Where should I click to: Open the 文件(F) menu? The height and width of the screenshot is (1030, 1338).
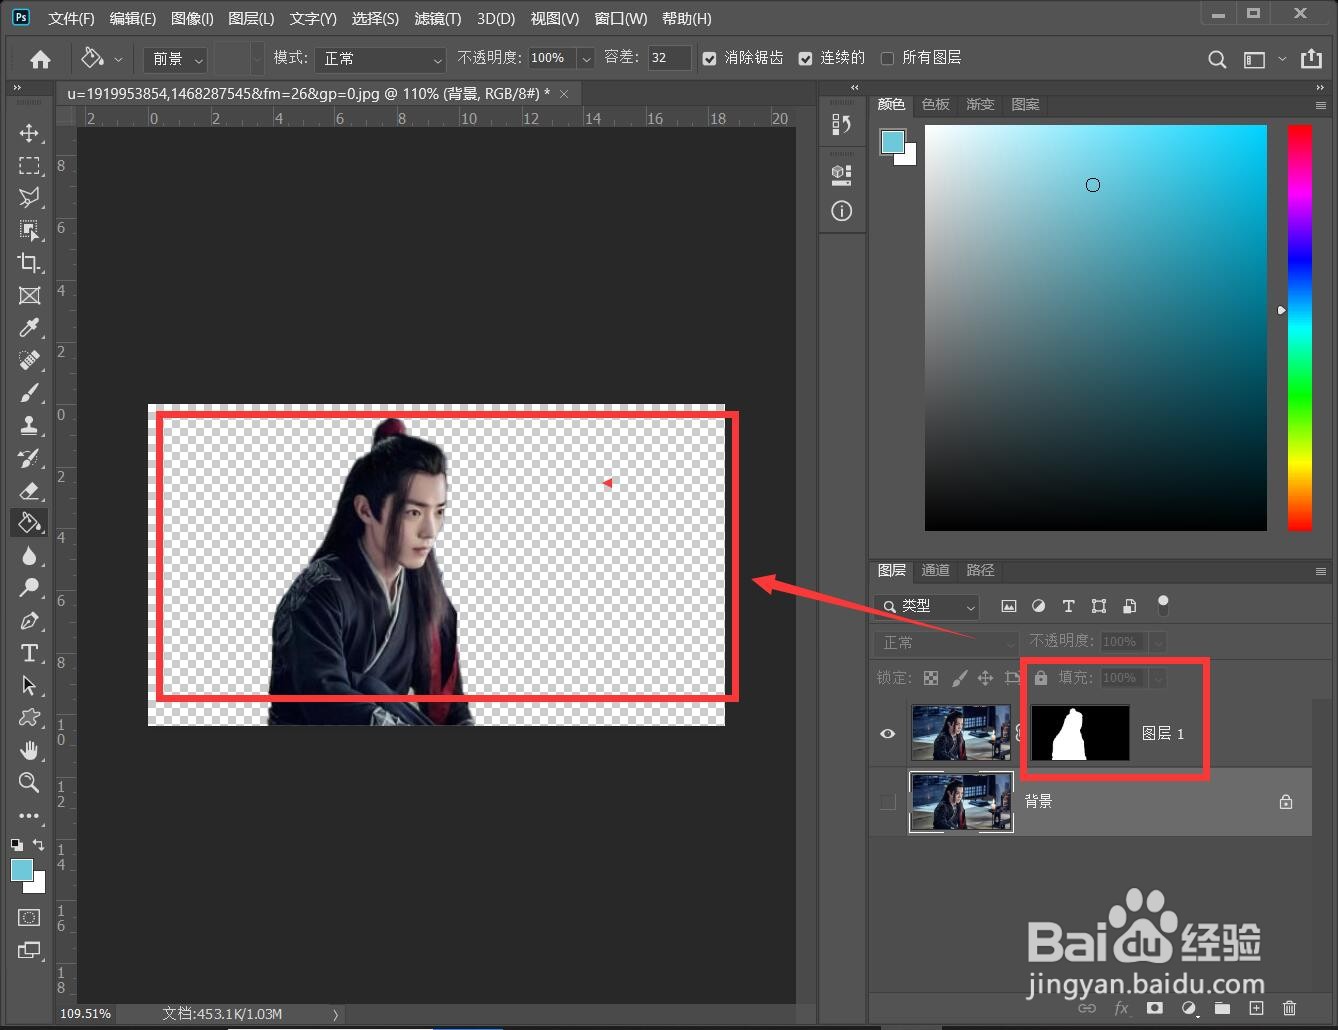coord(71,18)
